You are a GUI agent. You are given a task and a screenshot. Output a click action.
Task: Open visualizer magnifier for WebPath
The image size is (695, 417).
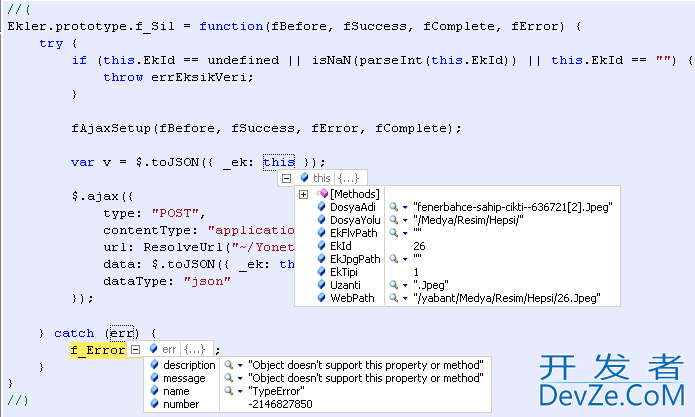(x=393, y=298)
